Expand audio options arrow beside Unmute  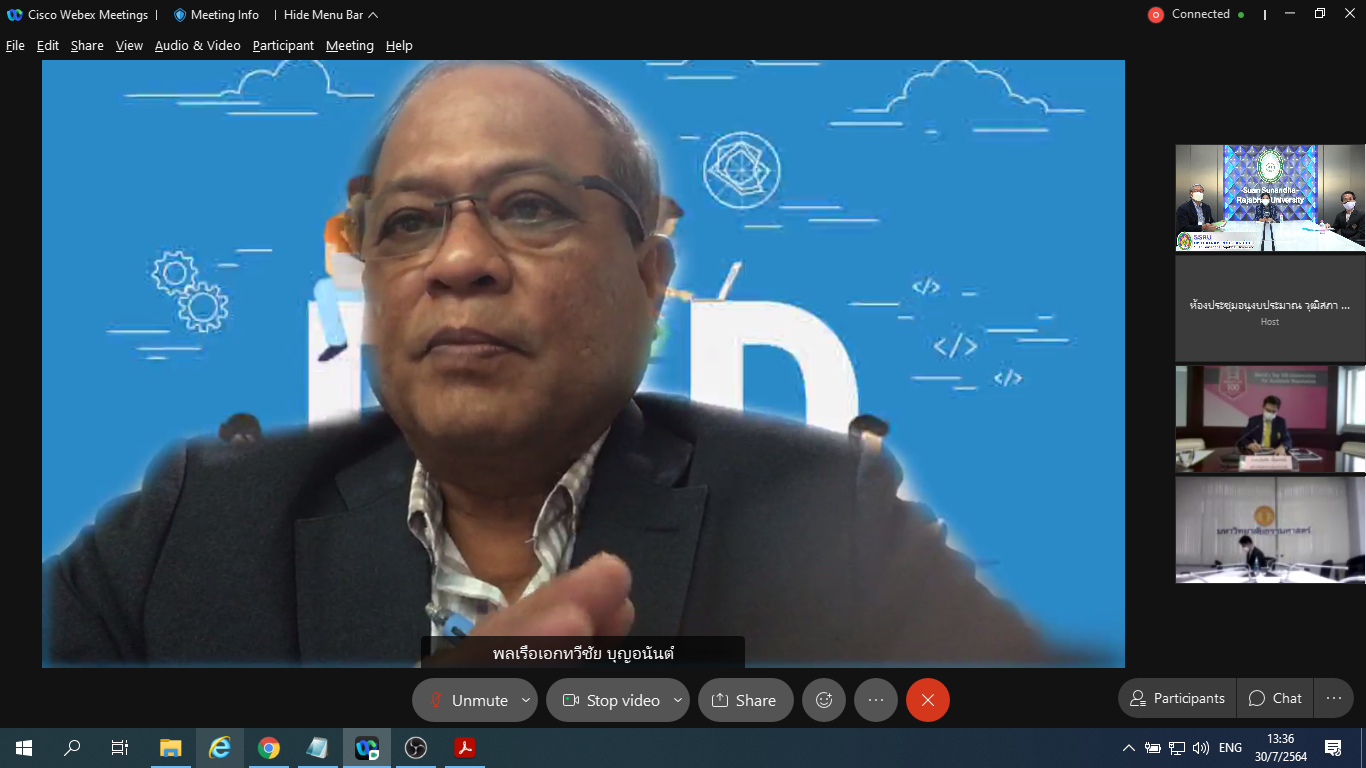[x=526, y=700]
